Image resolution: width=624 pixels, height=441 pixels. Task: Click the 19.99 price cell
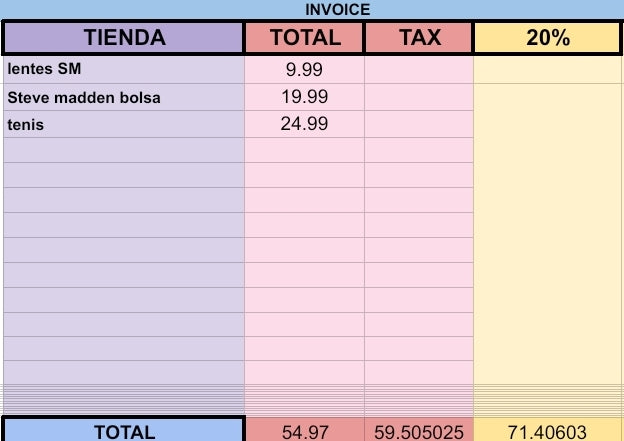pos(305,97)
